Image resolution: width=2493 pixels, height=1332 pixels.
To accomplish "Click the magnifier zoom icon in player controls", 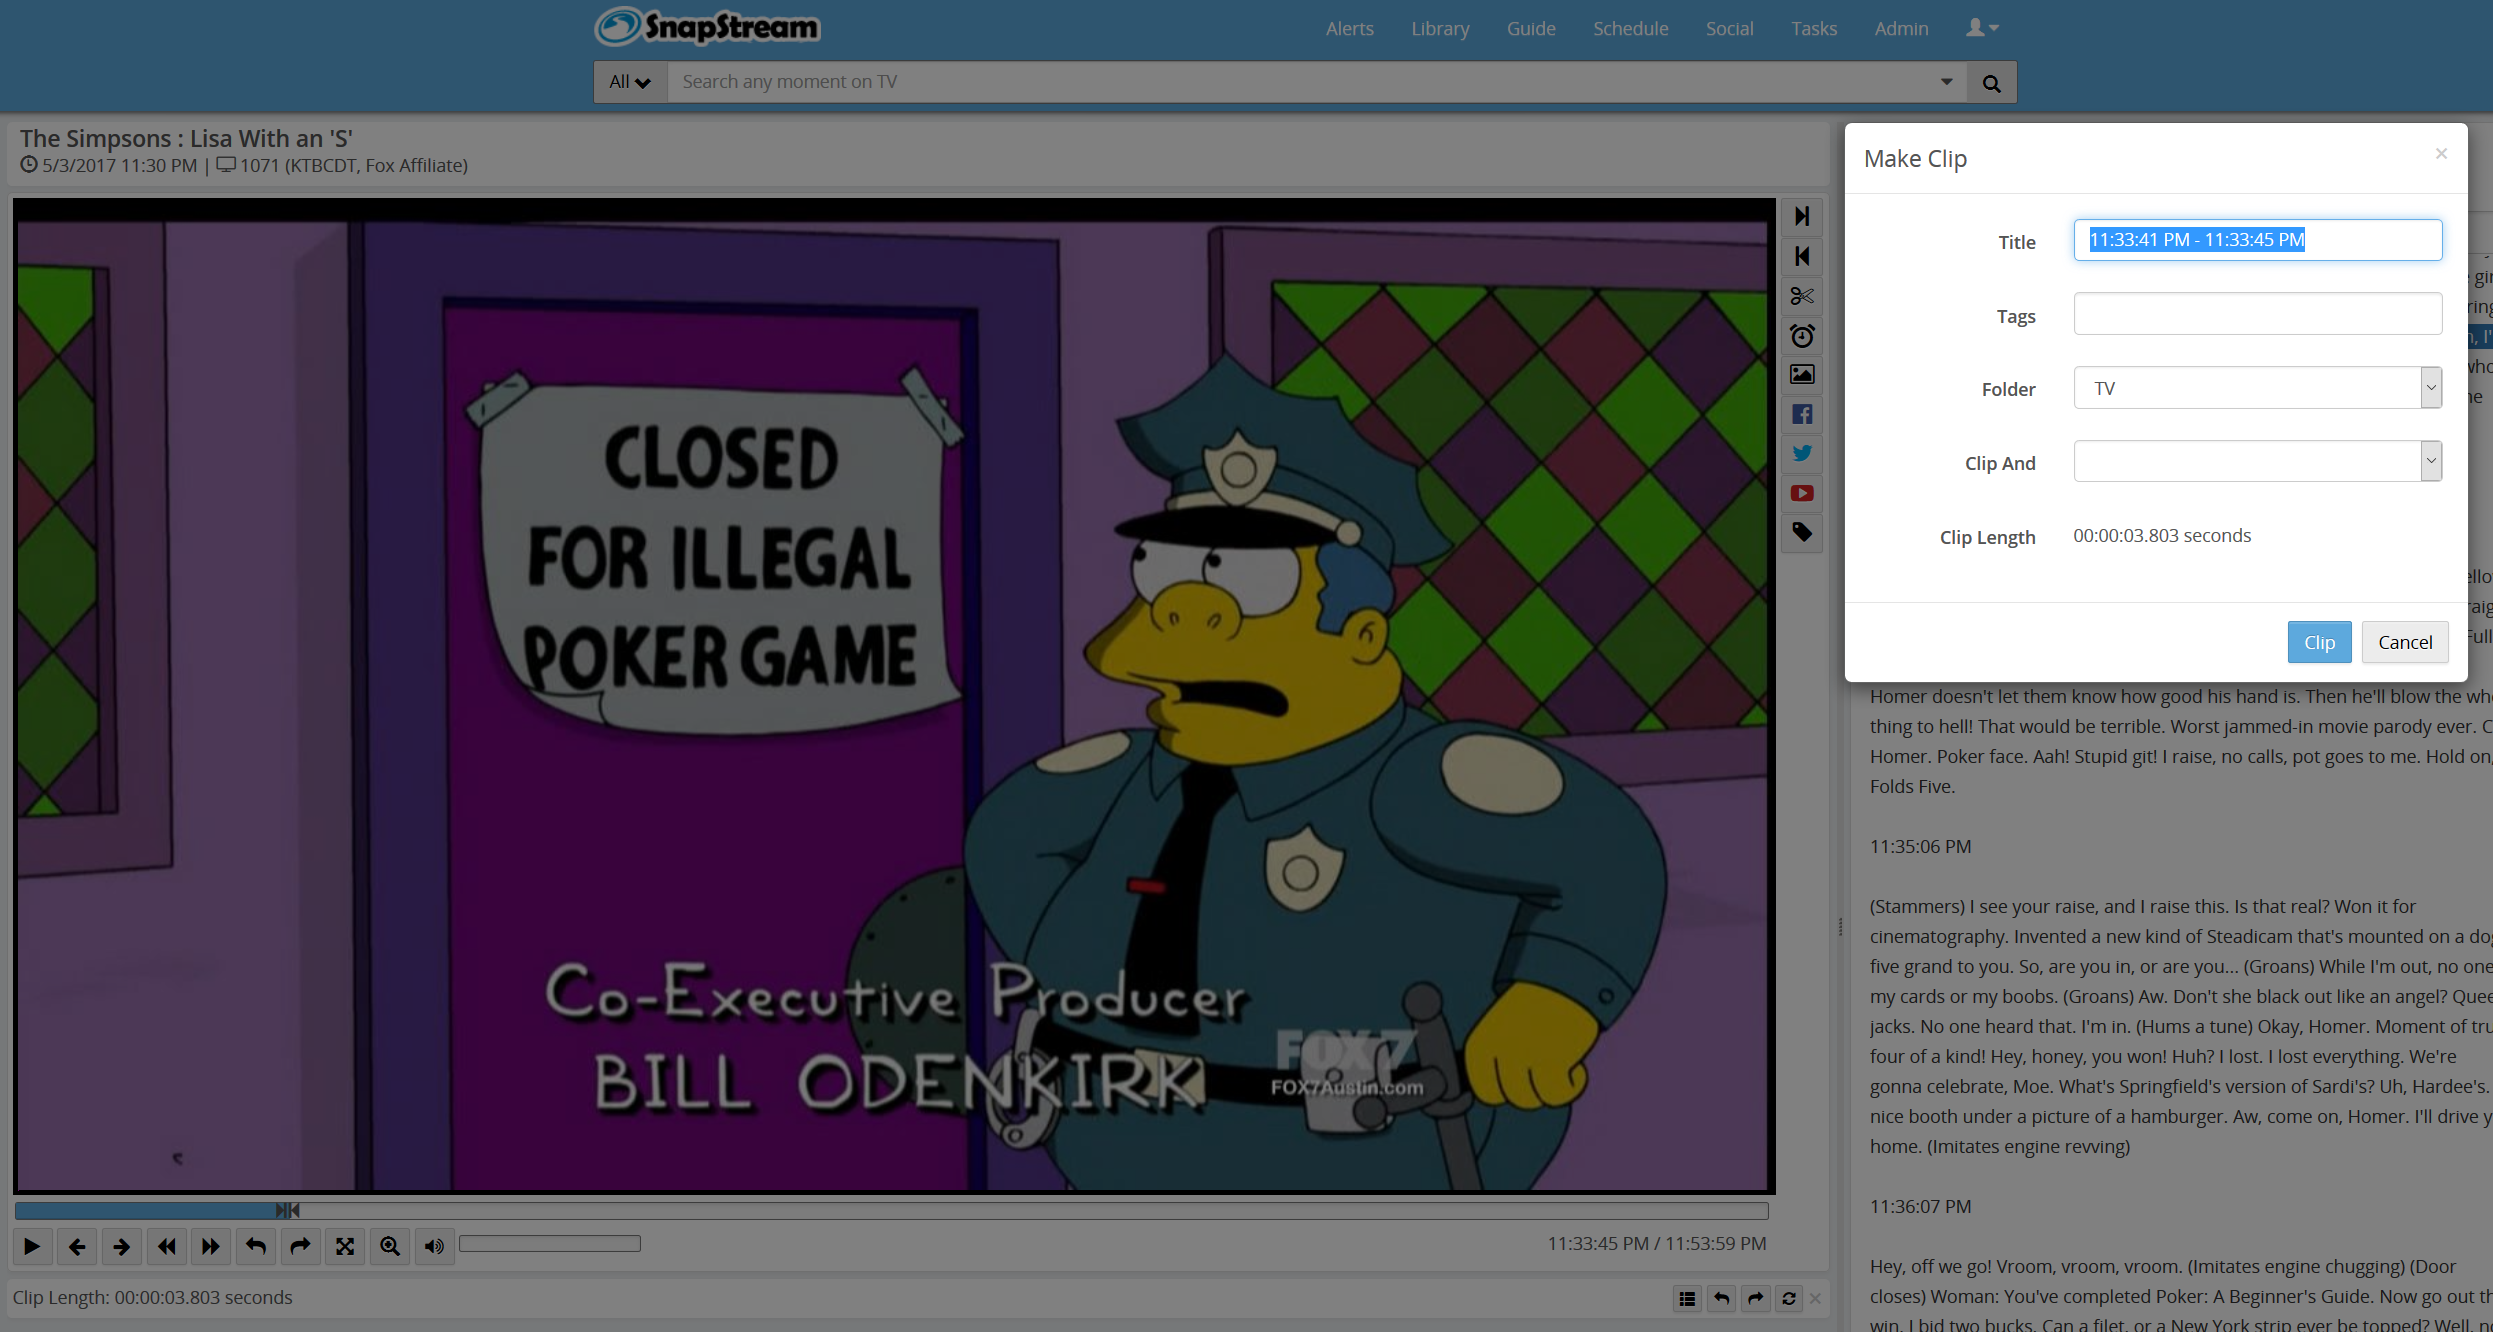I will coord(390,1246).
